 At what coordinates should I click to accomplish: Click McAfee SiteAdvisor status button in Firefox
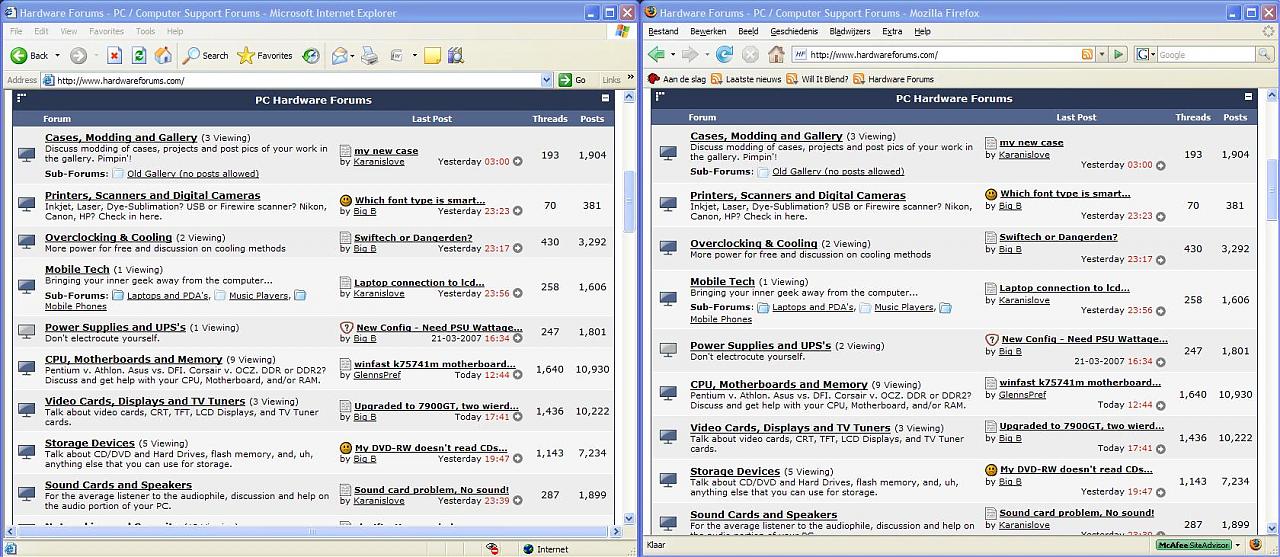tap(1192, 545)
